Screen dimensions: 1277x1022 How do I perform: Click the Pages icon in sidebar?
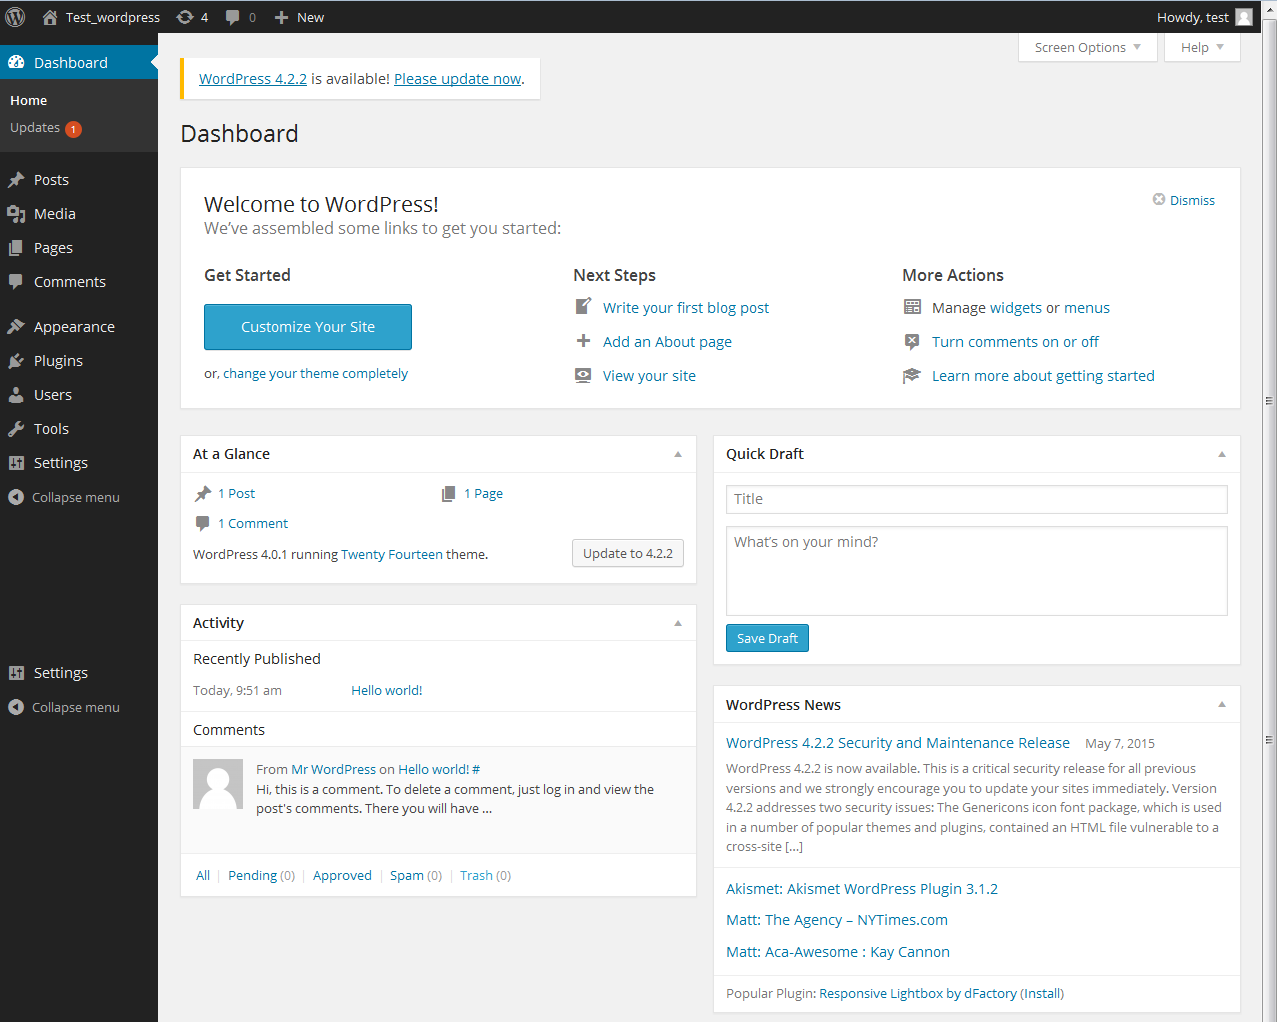pos(16,248)
